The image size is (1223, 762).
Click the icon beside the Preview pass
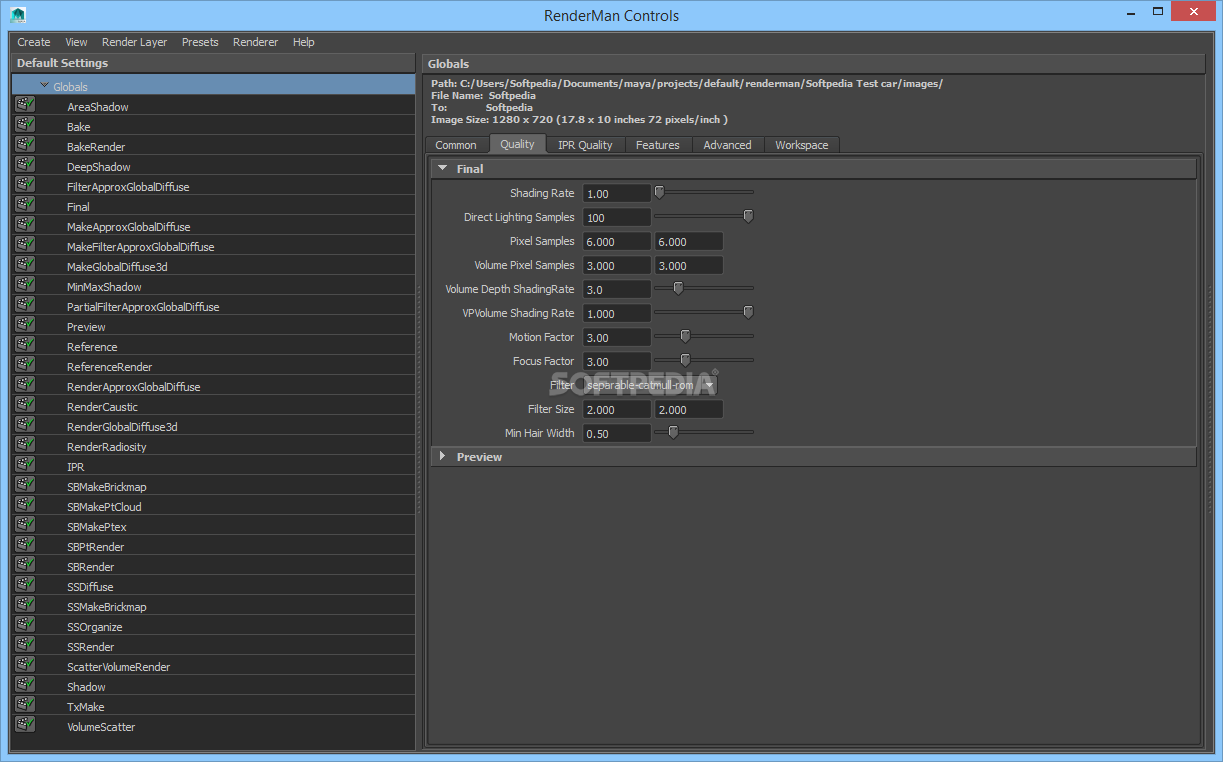(x=25, y=325)
